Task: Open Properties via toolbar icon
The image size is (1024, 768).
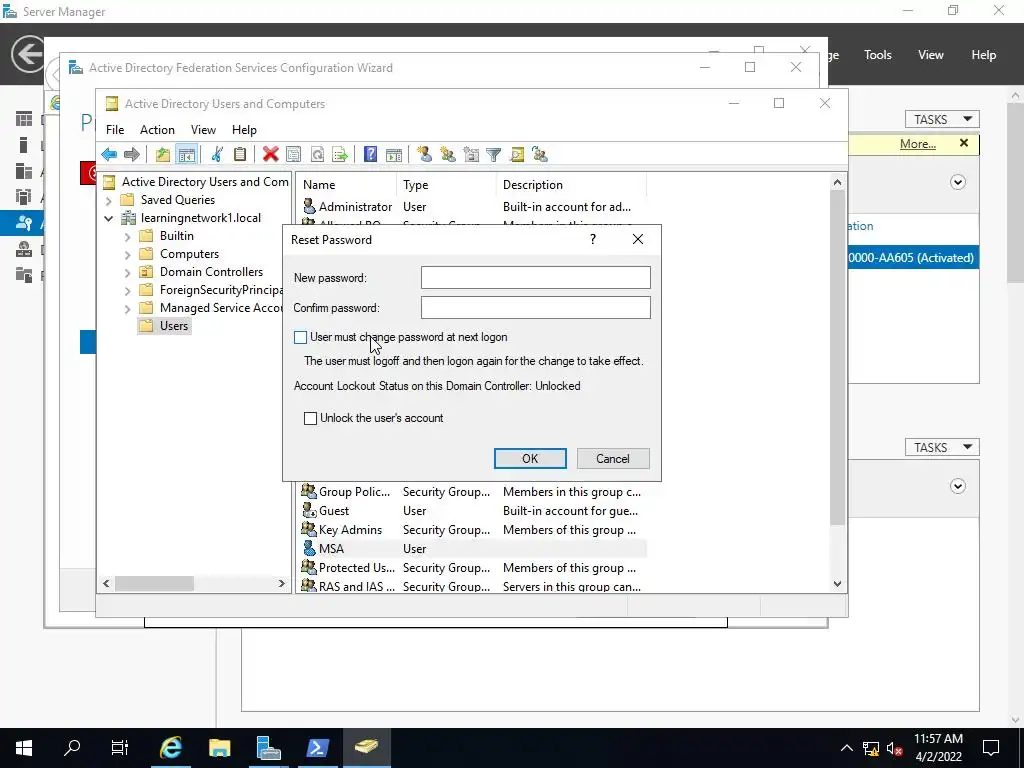Action: pos(294,155)
